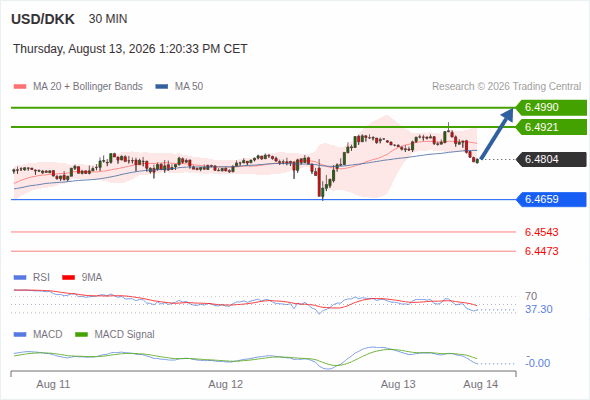
Task: Click the 9MA red legend marker
Action: click(x=68, y=278)
